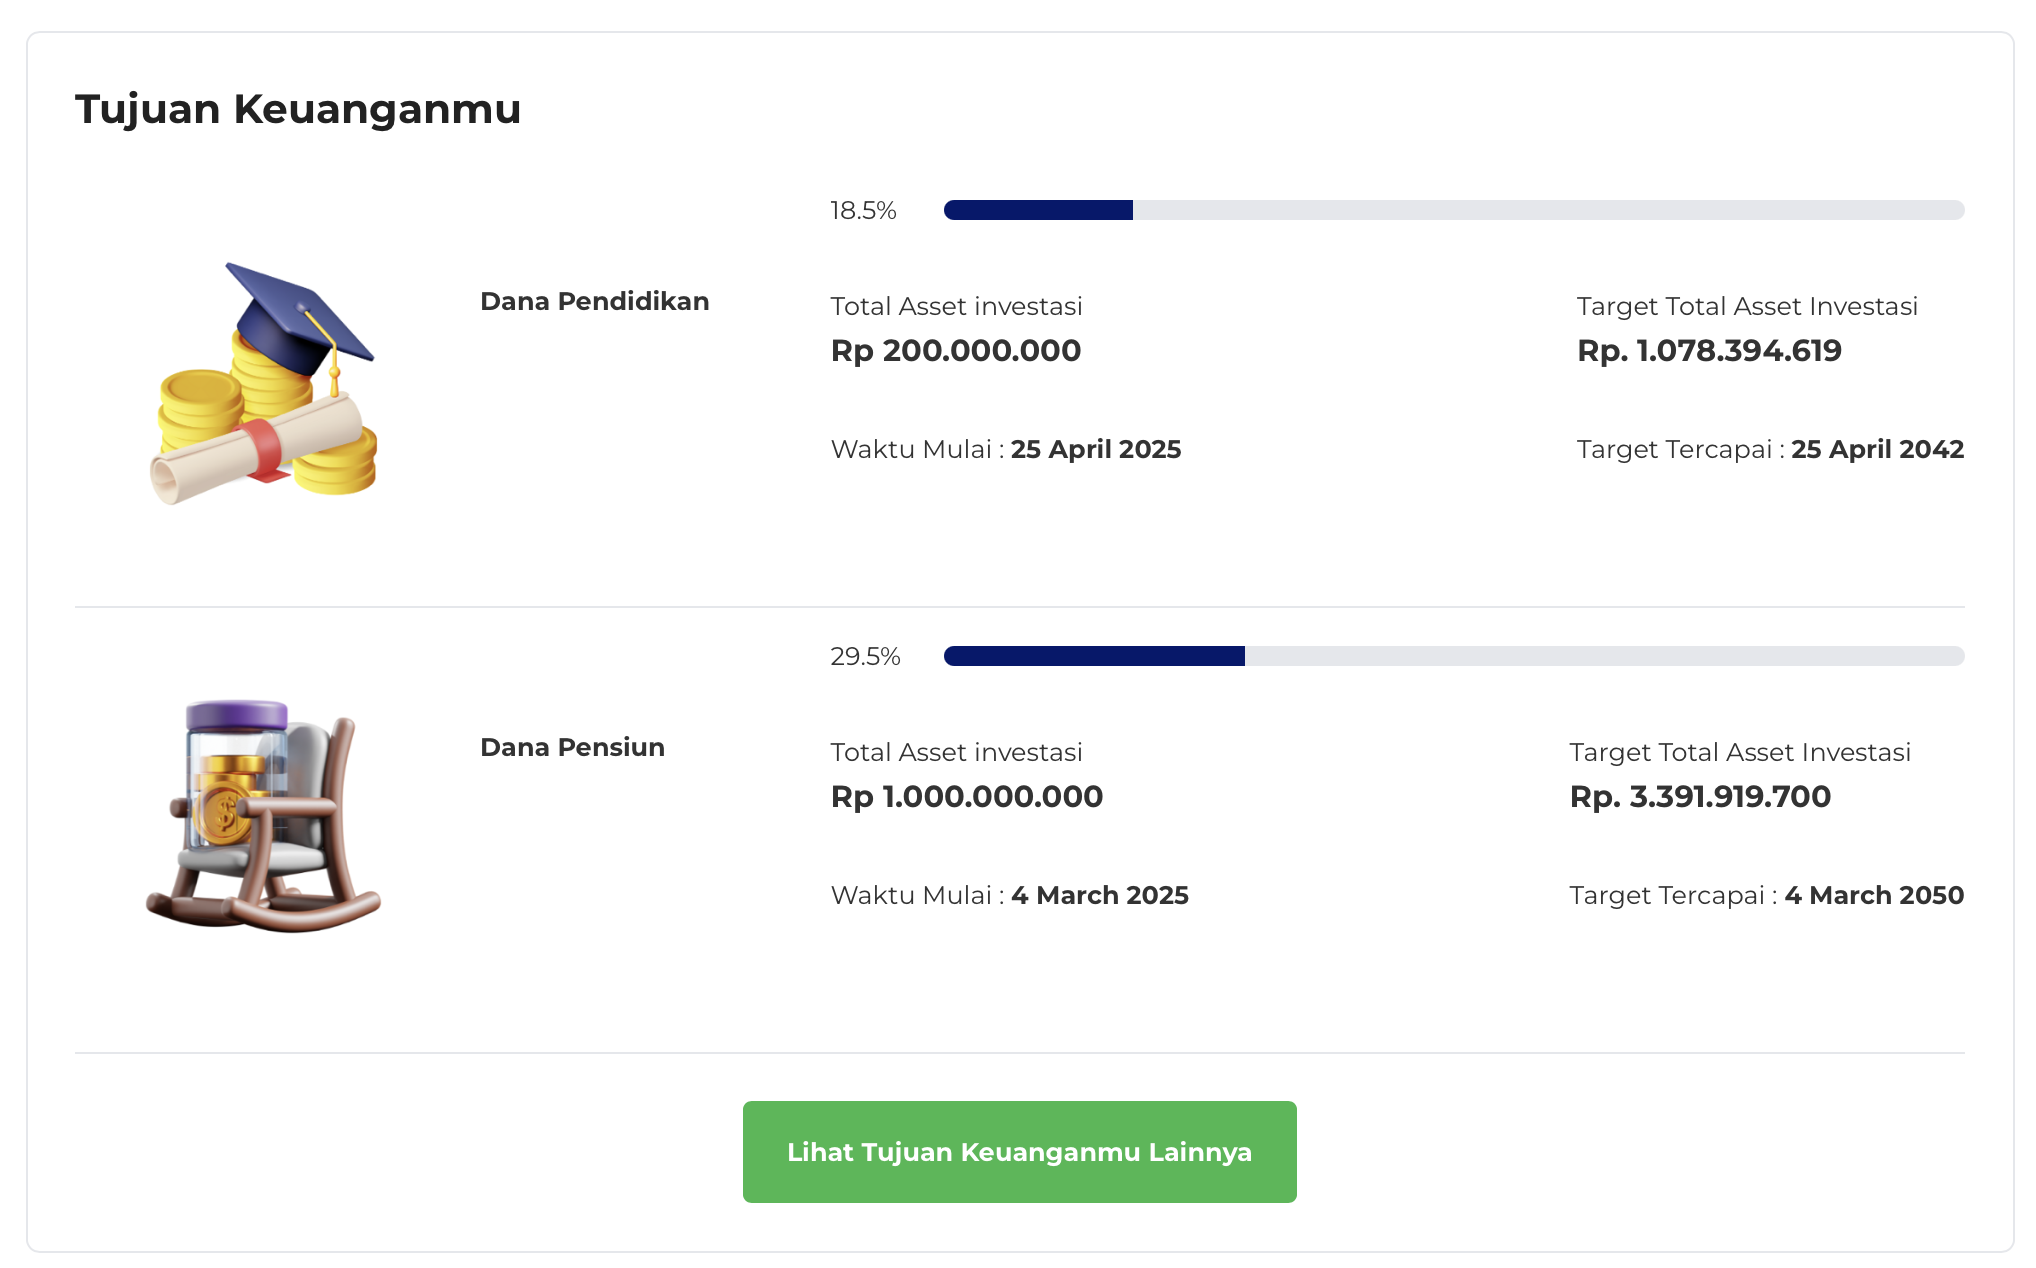Click the Rp 1.000.000.000 asset amount
2036x1268 pixels.
click(x=966, y=797)
